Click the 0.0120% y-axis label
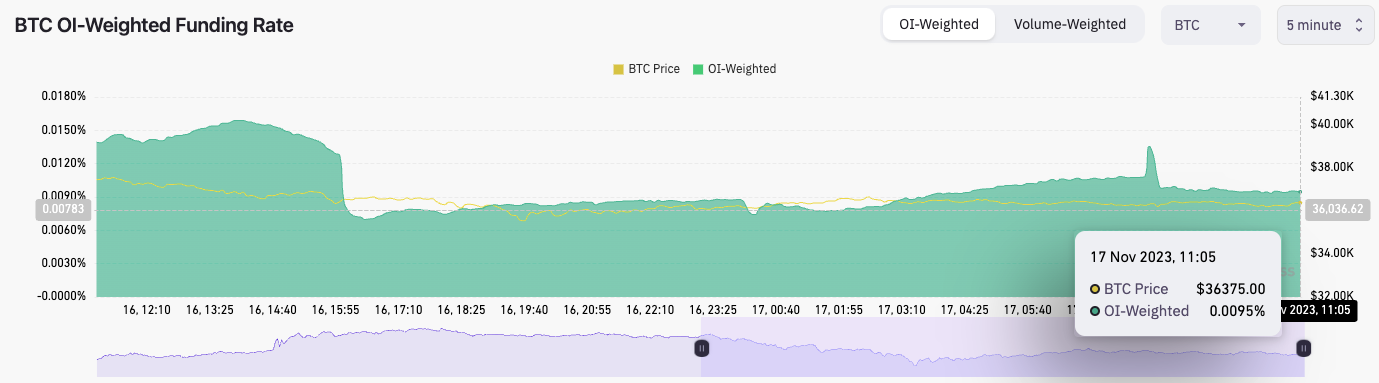 point(64,163)
